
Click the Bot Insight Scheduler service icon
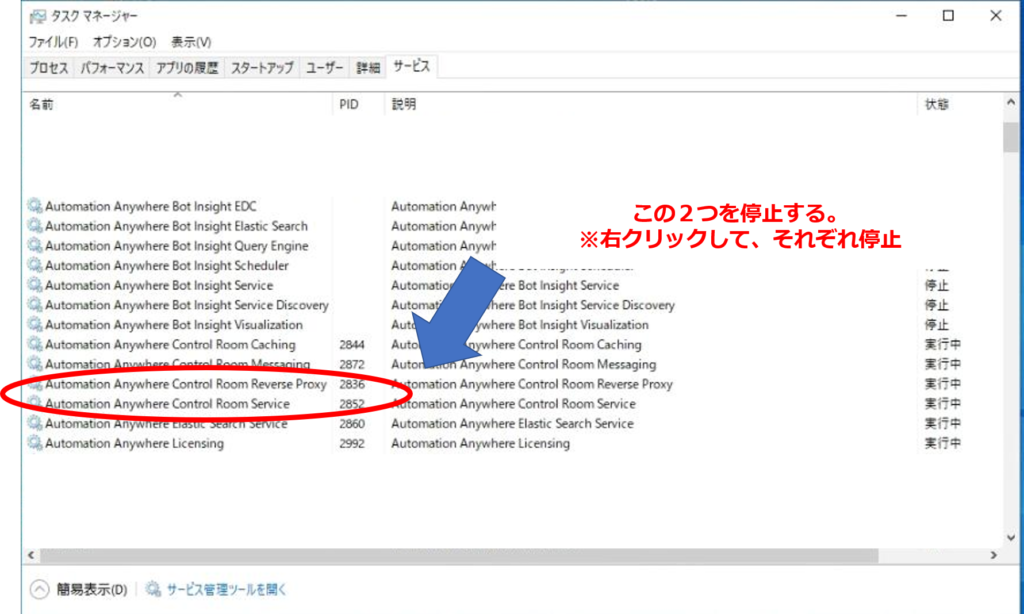pos(35,265)
